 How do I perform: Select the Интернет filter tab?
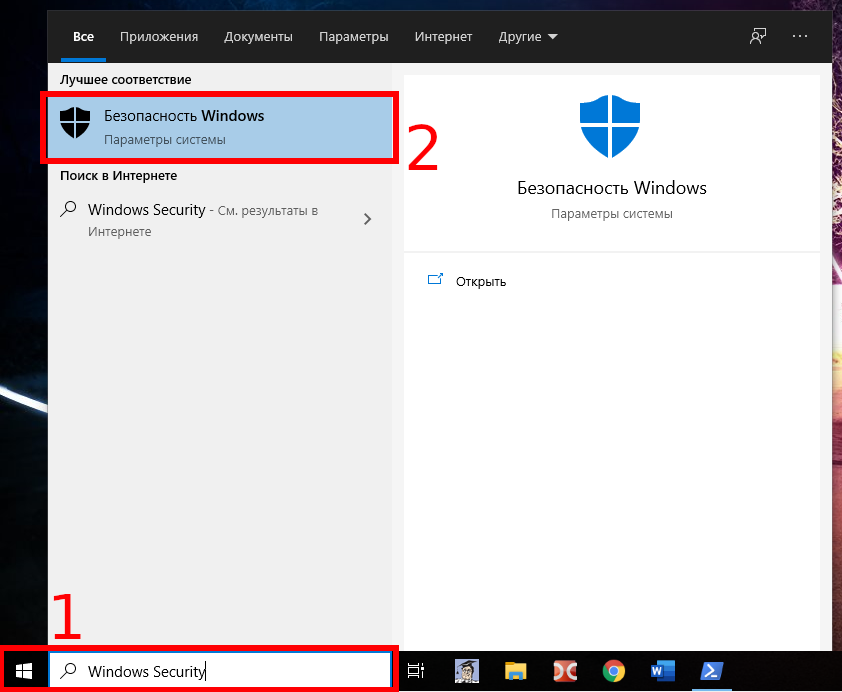coord(443,37)
